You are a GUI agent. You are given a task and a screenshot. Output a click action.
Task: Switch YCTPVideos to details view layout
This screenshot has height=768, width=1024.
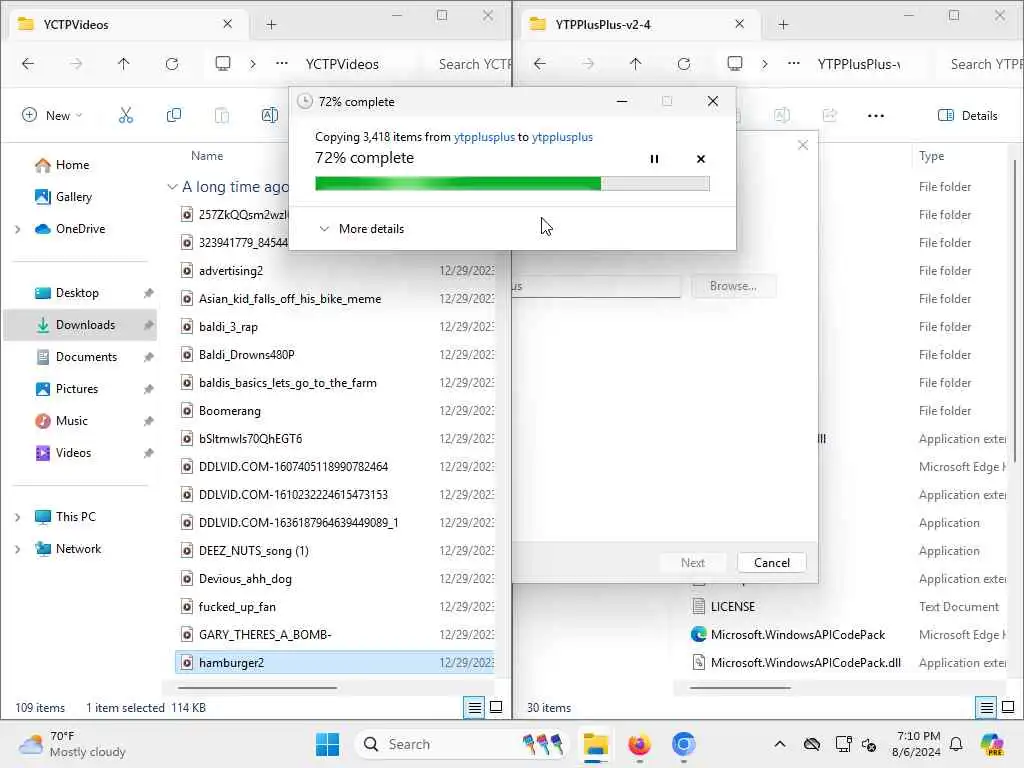(x=474, y=707)
